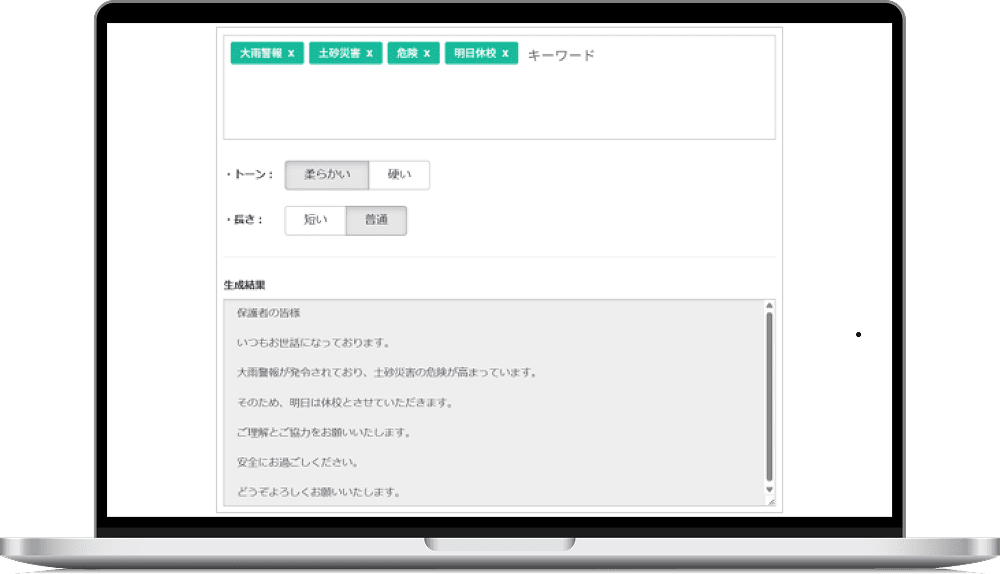The width and height of the screenshot is (1000, 574).
Task: Select the 普通 length option
Action: pos(376,220)
